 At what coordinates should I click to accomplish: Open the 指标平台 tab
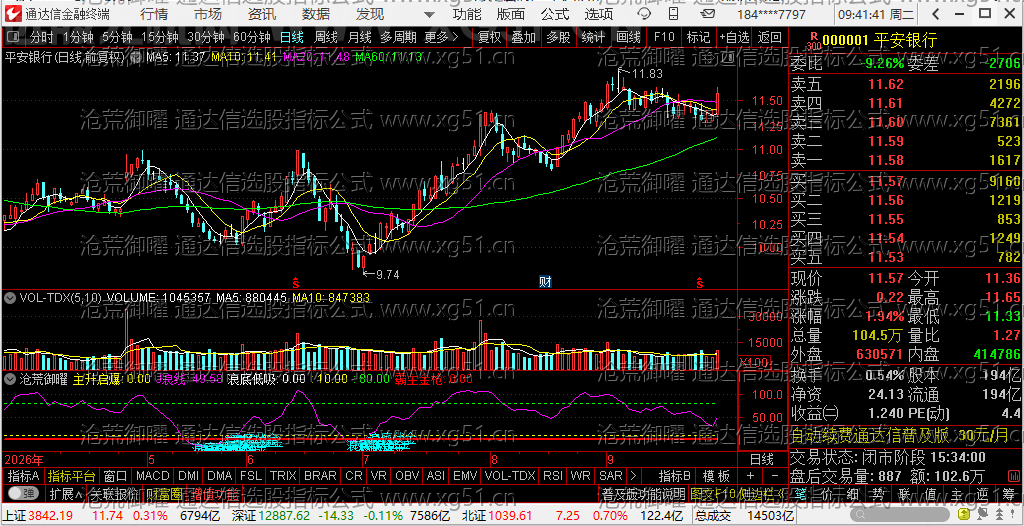tap(72, 475)
